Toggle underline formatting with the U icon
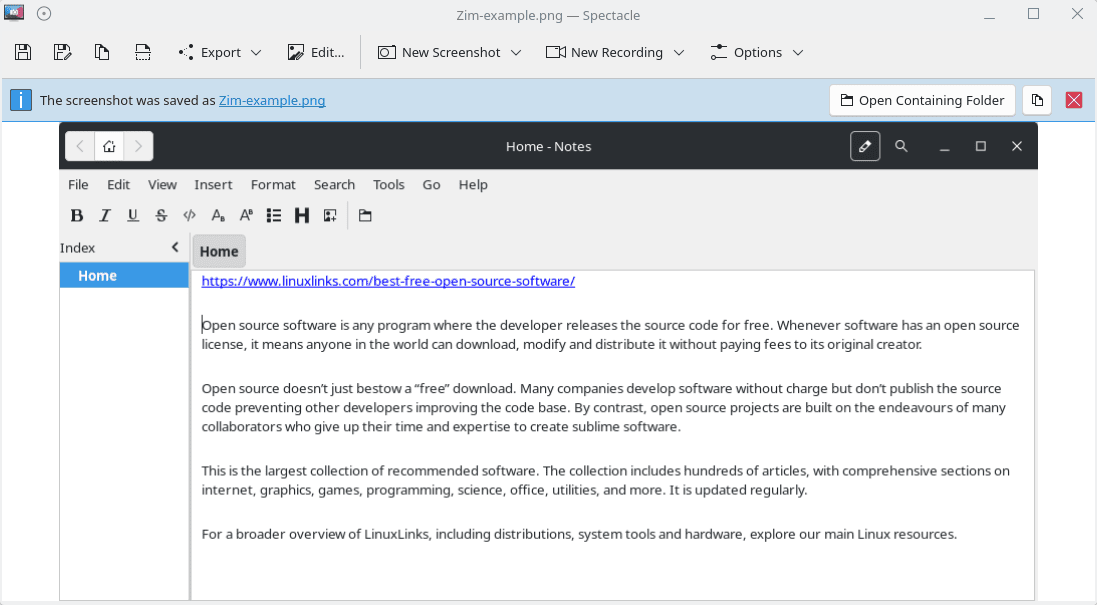Image resolution: width=1097 pixels, height=605 pixels. coord(133,215)
